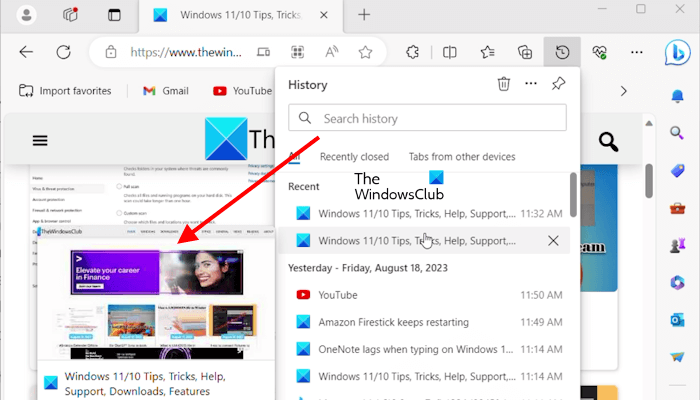Open Settings and more ellipsis menu
The height and width of the screenshot is (400, 700).
pyautogui.click(x=637, y=52)
